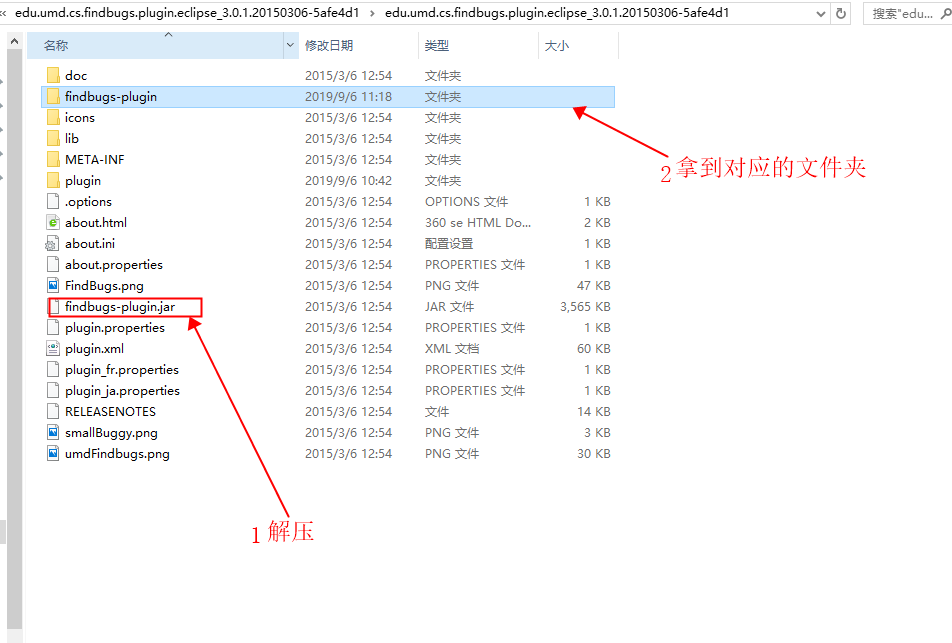Select the file name icons

pyautogui.click(x=80, y=117)
